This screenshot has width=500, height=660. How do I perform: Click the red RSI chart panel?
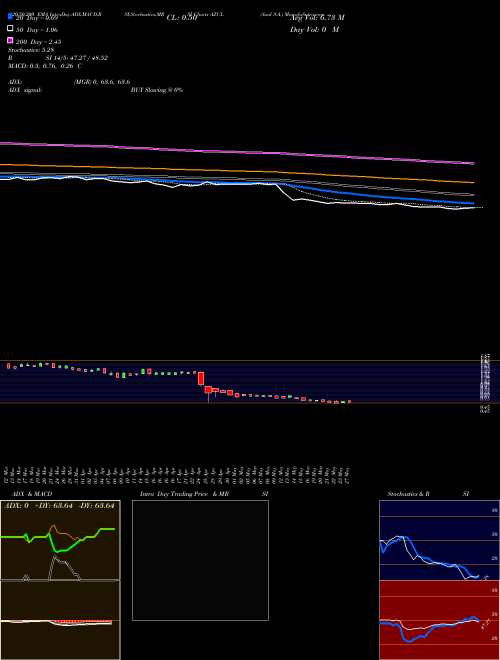(x=439, y=620)
